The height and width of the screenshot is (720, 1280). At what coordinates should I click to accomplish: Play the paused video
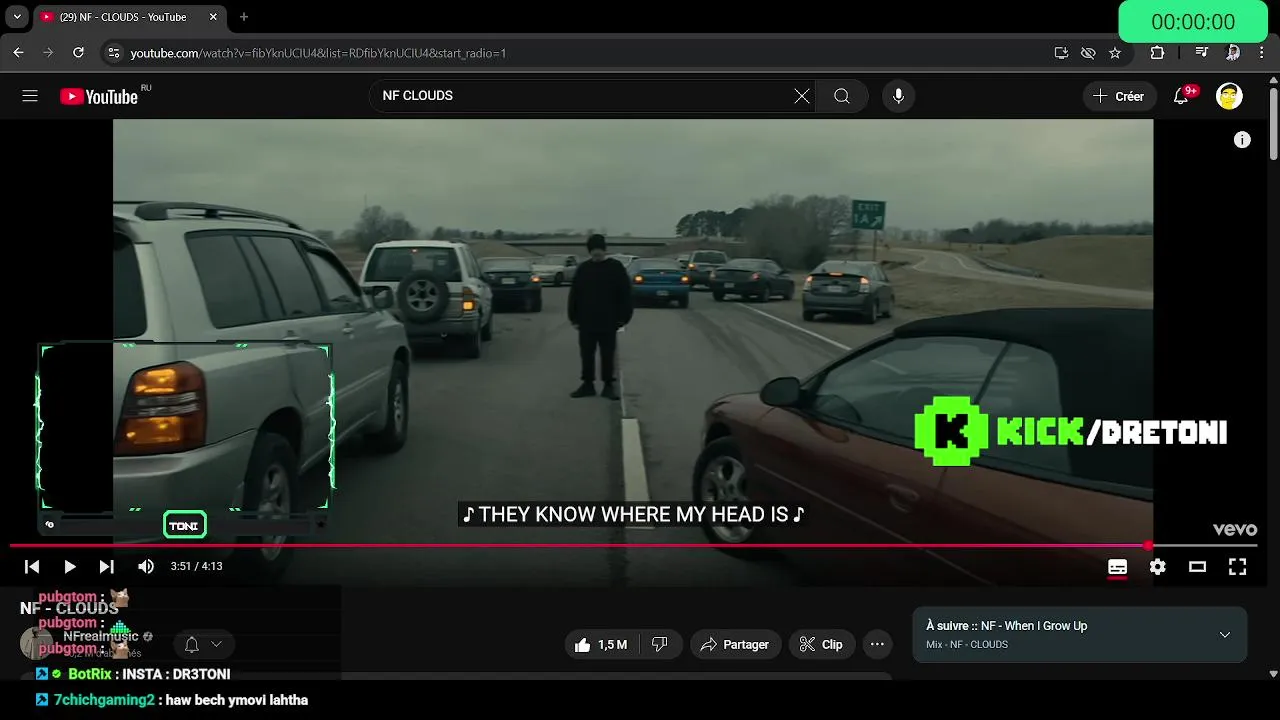click(x=69, y=567)
